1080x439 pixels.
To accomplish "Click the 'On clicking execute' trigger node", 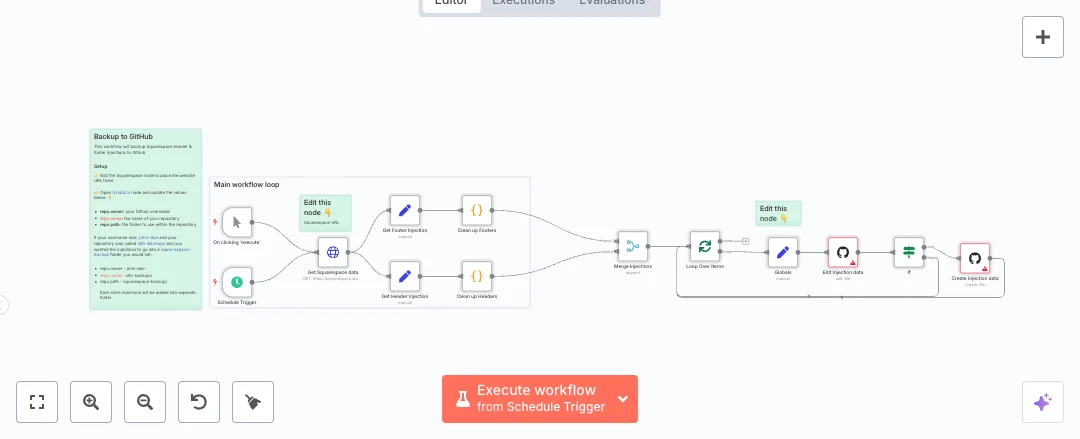I will pyautogui.click(x=237, y=222).
